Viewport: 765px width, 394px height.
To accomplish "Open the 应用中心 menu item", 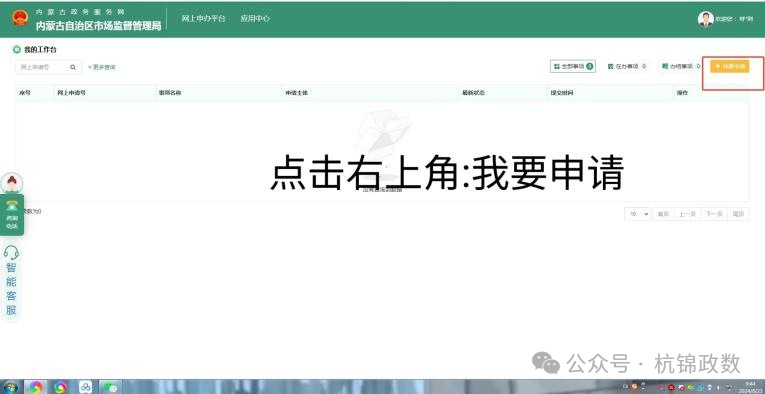I will click(x=255, y=19).
